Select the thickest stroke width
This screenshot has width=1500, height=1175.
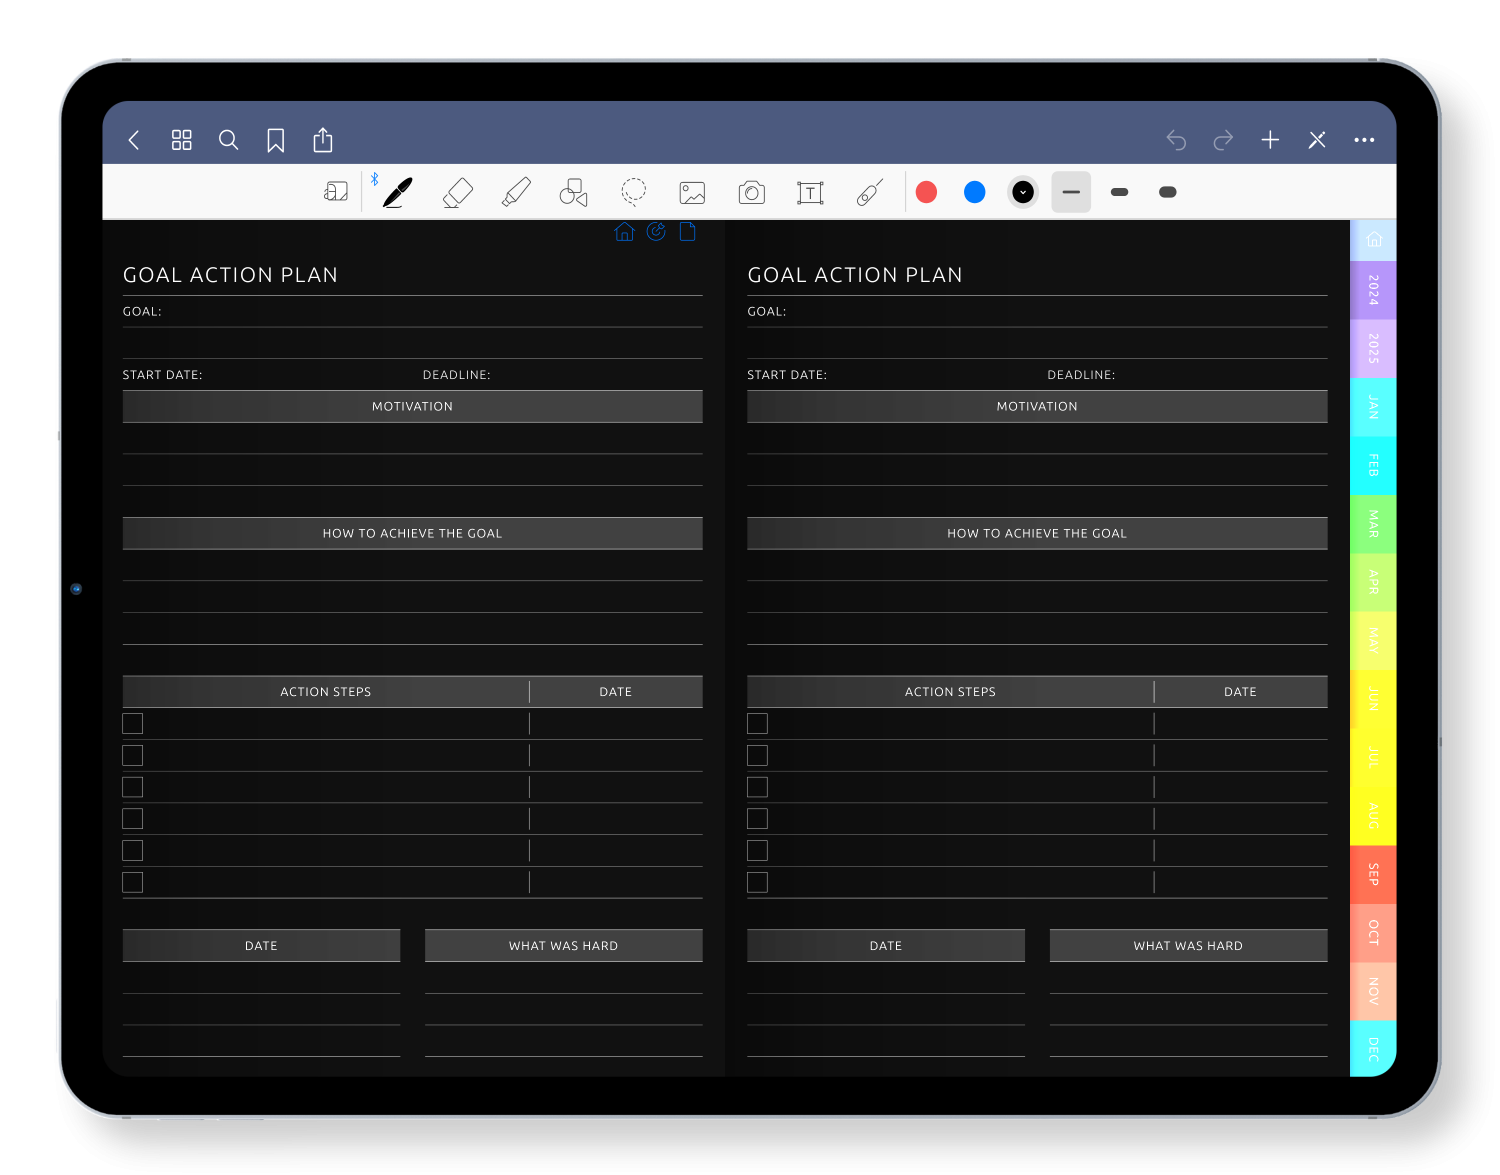1168,192
